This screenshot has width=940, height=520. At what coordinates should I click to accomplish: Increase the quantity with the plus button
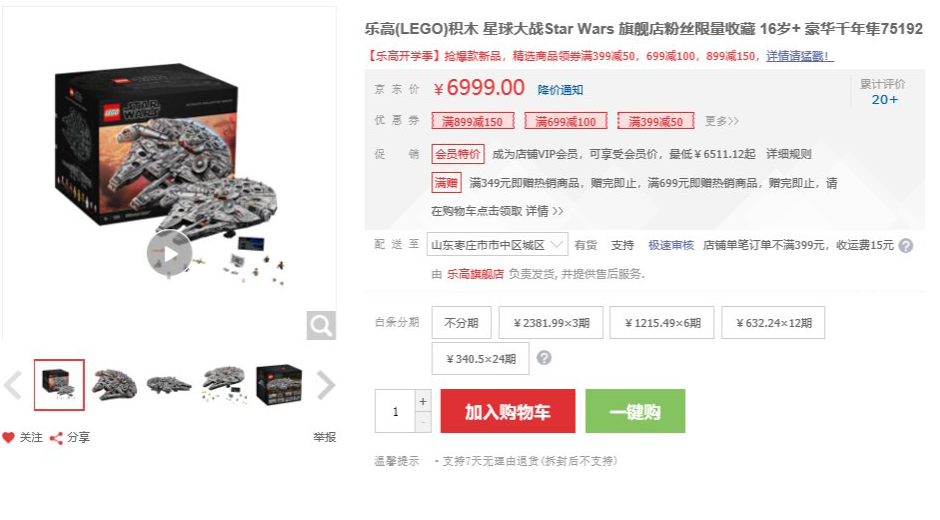423,401
